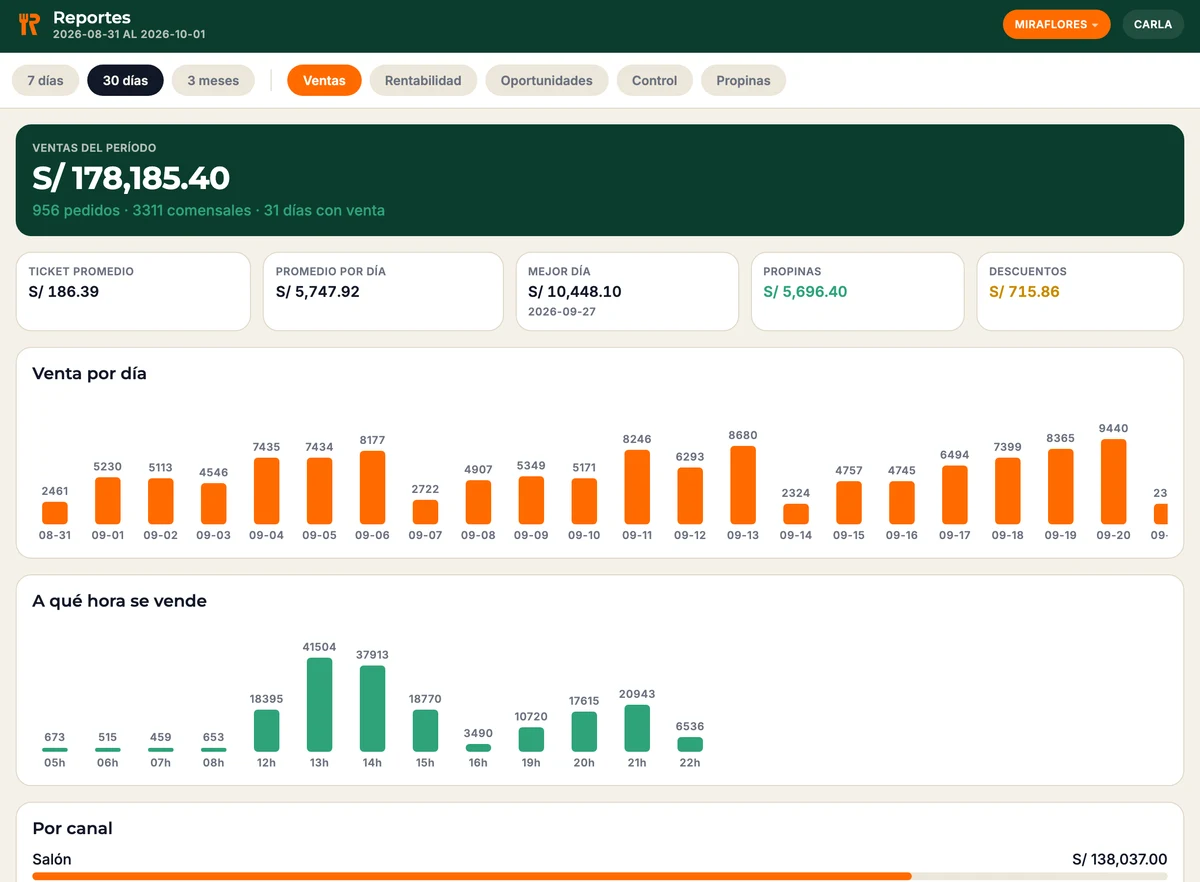This screenshot has height=882, width=1200.
Task: Click the 956 pedidos summary line
Action: (208, 211)
